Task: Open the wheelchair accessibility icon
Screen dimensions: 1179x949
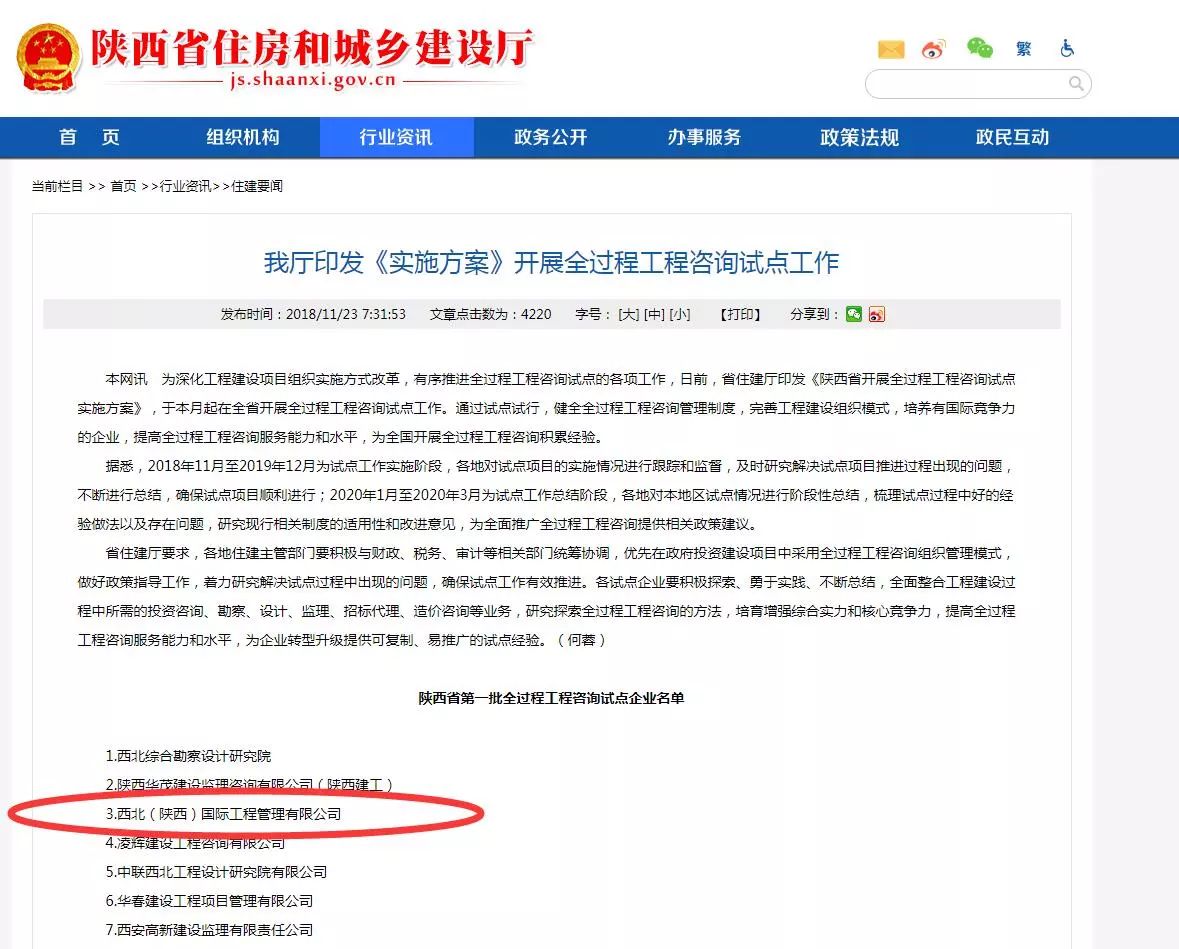Action: coord(1066,48)
